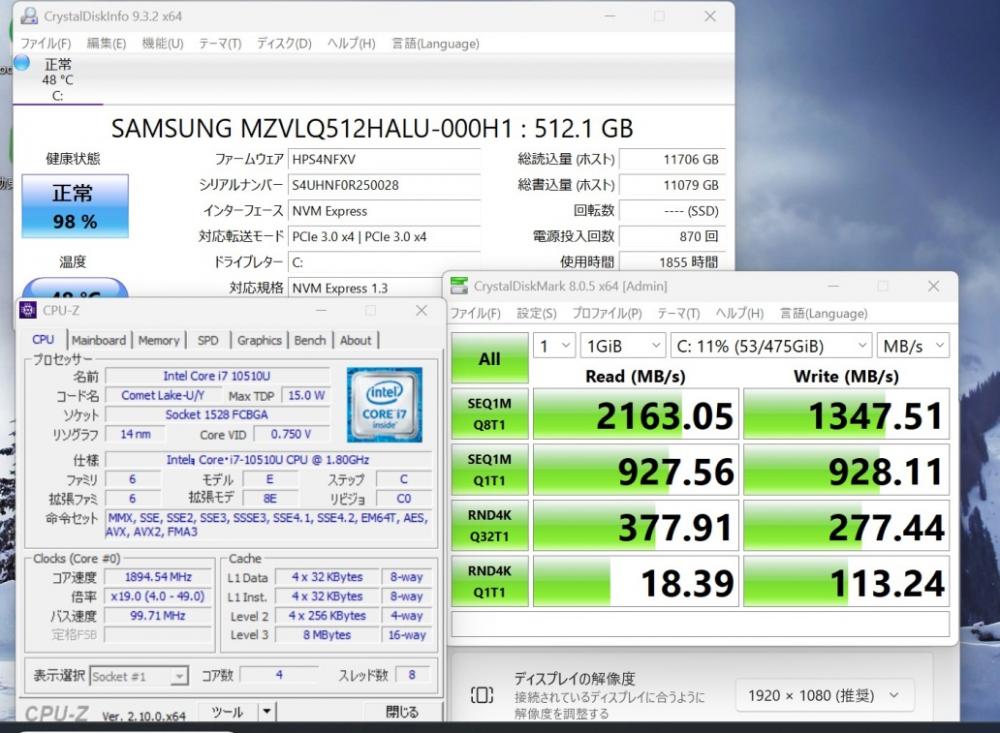Open プロファイル(P) menu in CrystalDiskMark

point(607,313)
